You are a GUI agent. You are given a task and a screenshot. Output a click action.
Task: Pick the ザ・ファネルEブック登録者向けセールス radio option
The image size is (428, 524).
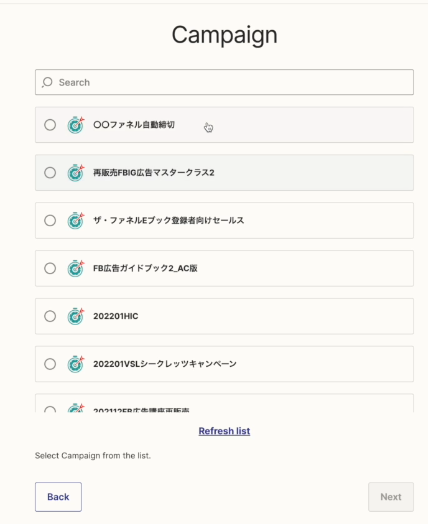tap(50, 221)
